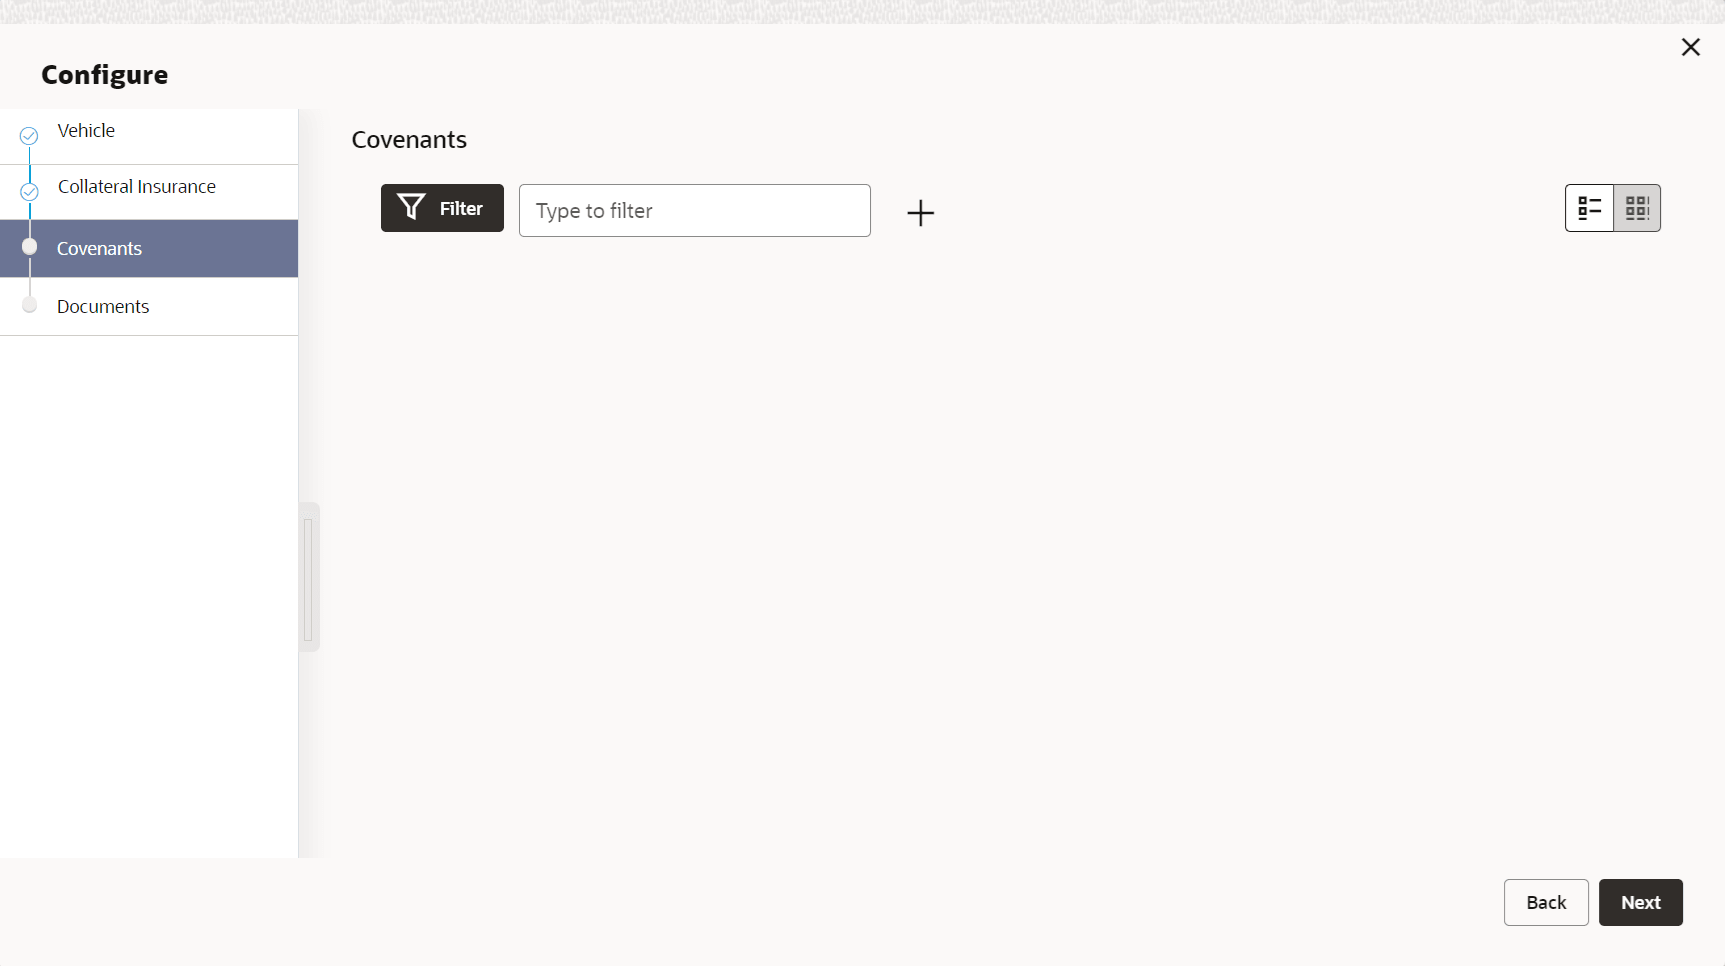Viewport: 1725px width, 966px height.
Task: Click the plus icon to add covenant
Action: (920, 212)
